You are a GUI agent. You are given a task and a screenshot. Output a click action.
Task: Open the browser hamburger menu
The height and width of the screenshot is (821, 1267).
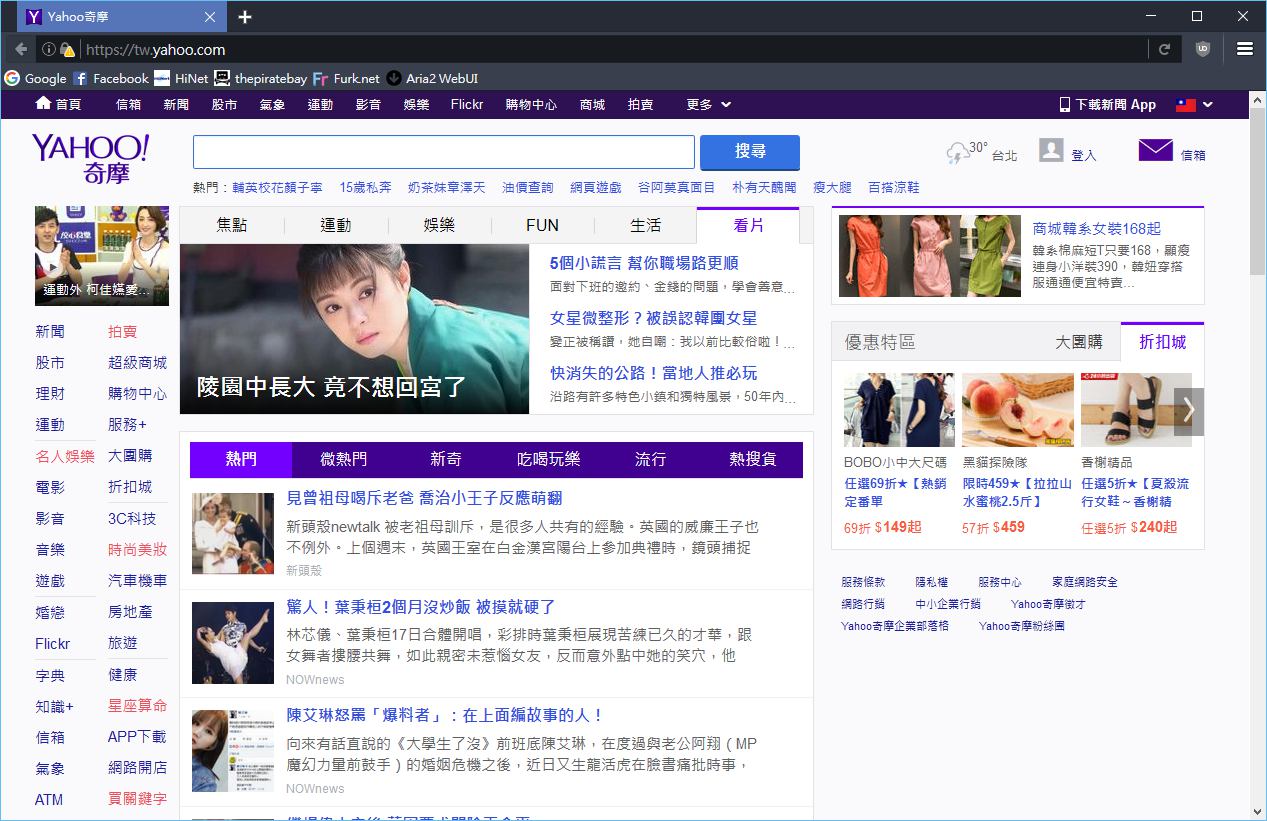1245,49
